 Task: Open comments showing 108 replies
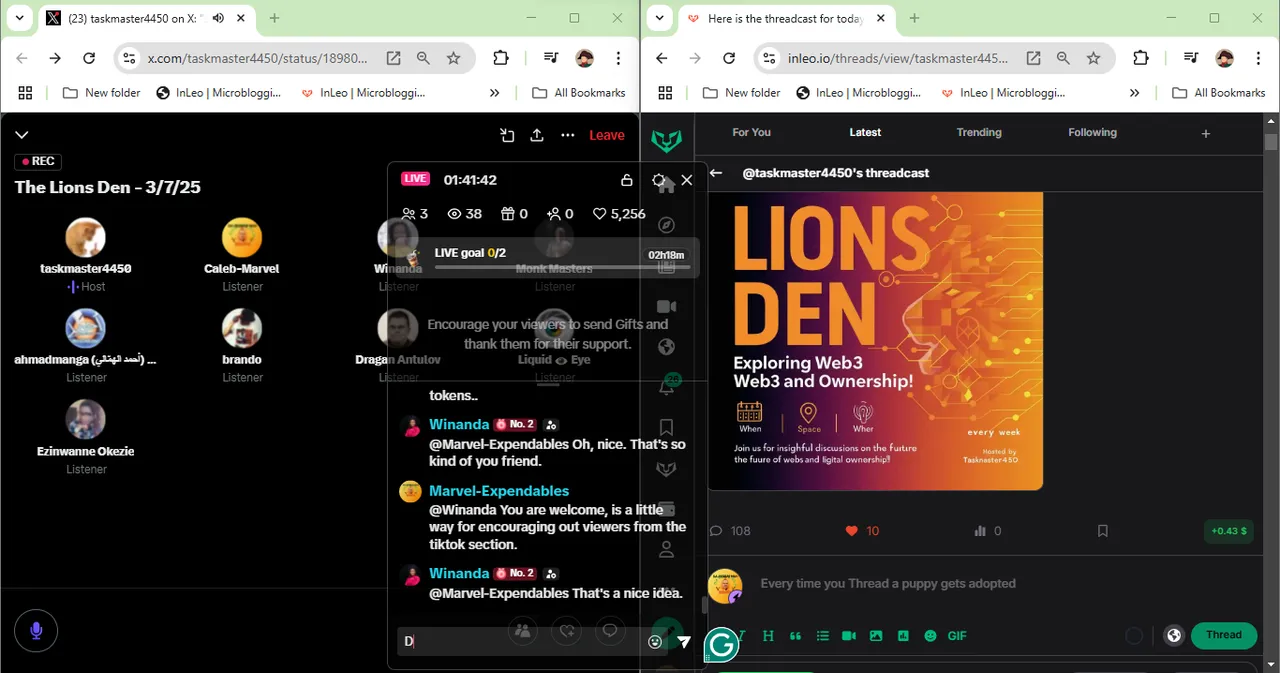point(730,531)
